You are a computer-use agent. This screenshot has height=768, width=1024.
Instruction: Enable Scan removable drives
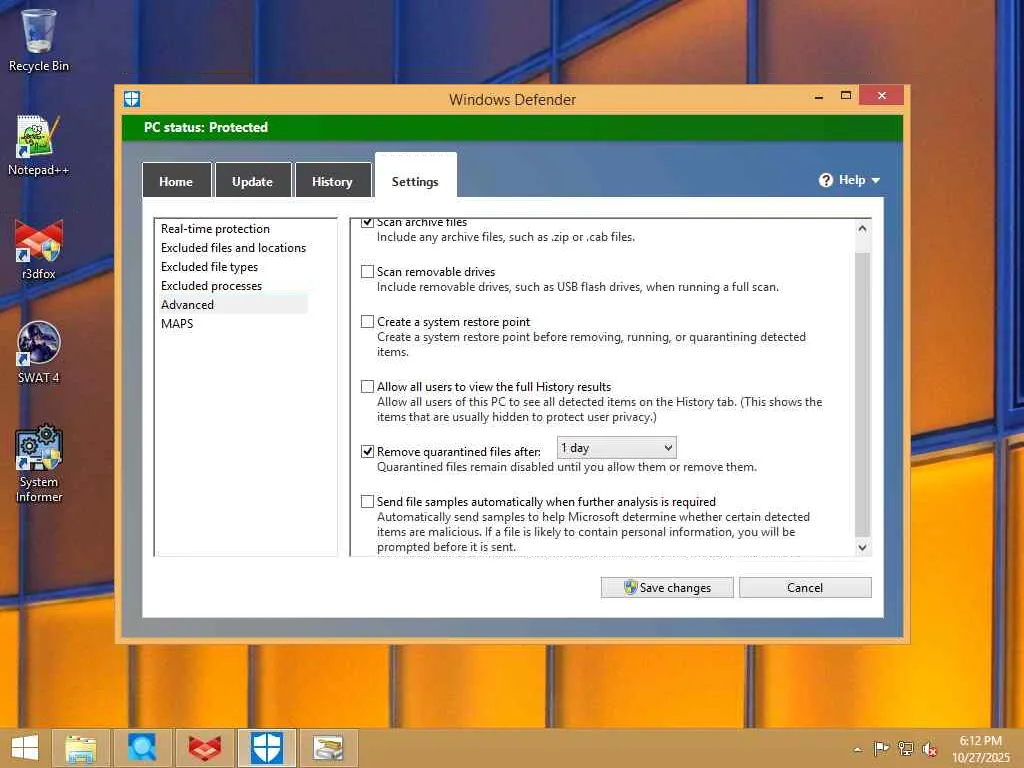pos(368,272)
